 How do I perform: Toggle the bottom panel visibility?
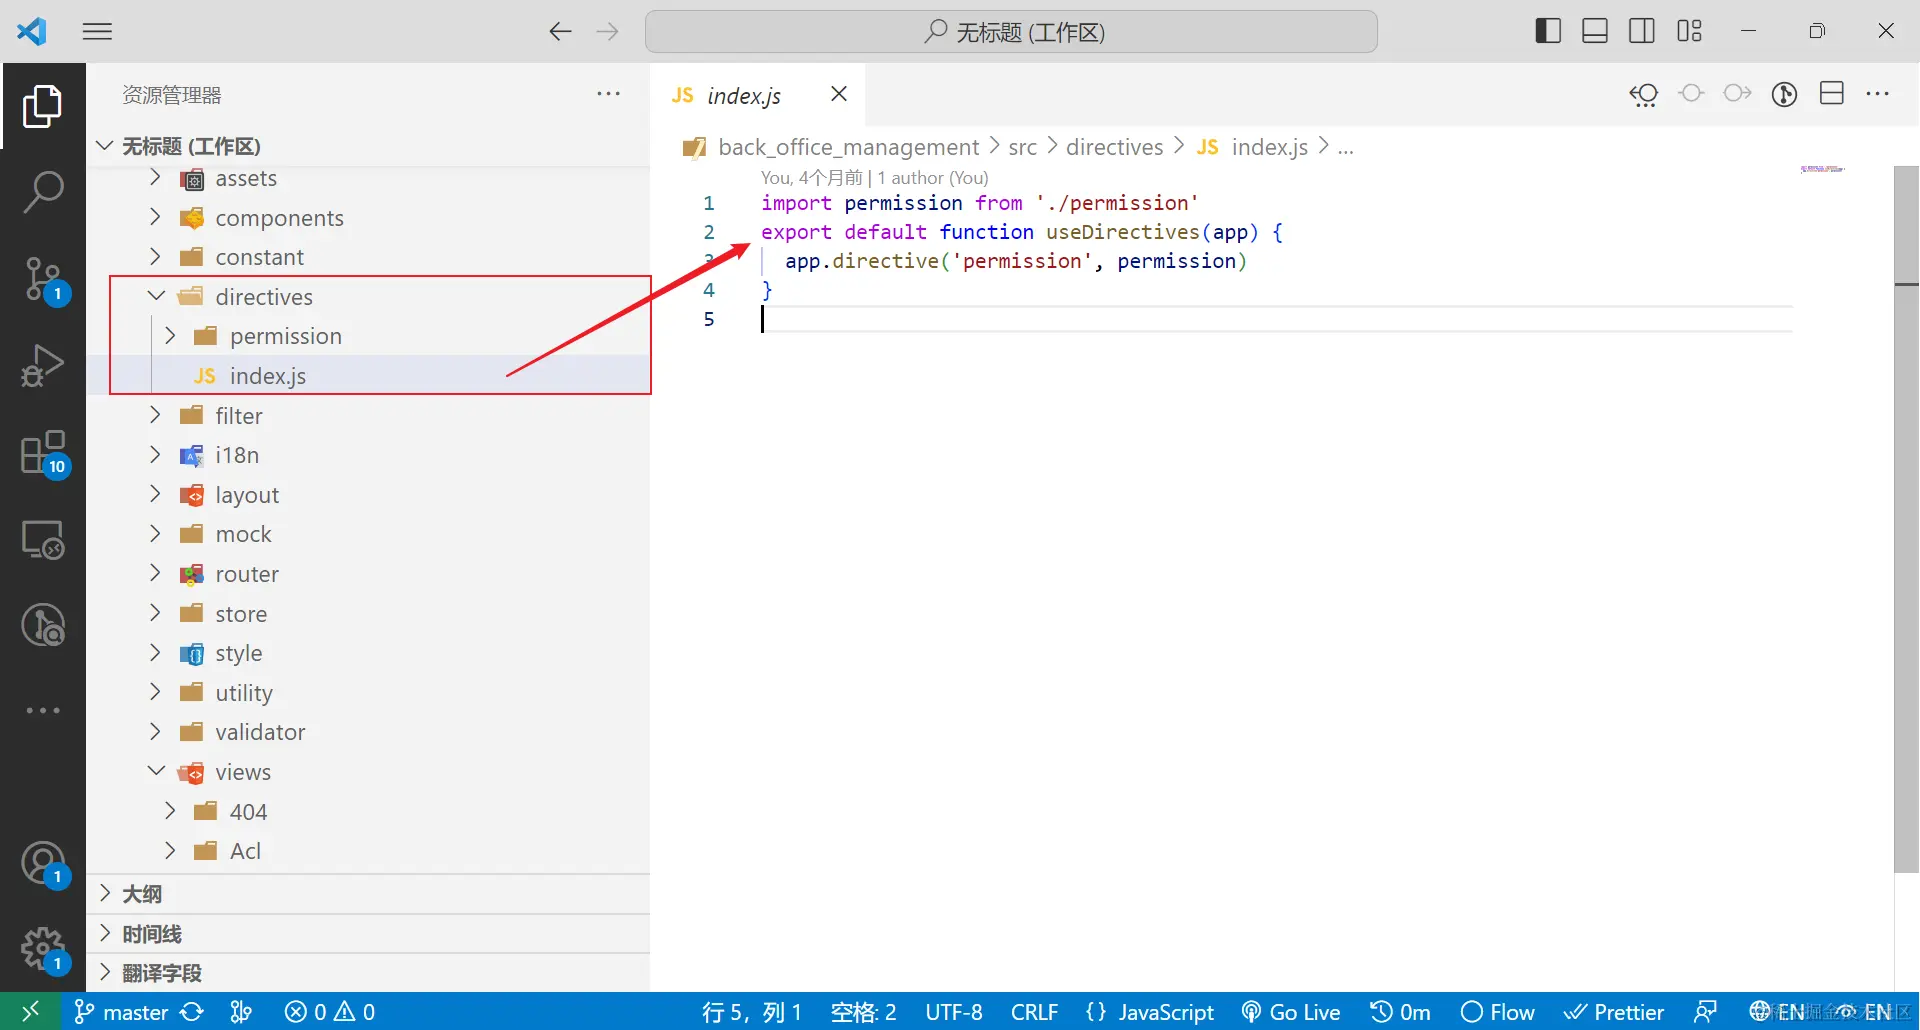tap(1595, 31)
